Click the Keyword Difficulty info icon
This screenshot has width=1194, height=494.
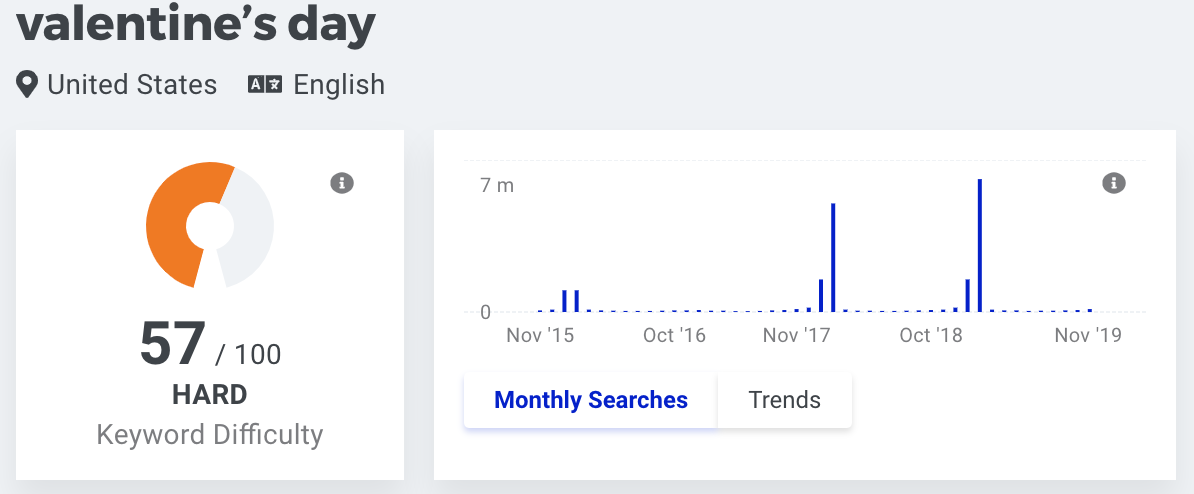click(342, 183)
